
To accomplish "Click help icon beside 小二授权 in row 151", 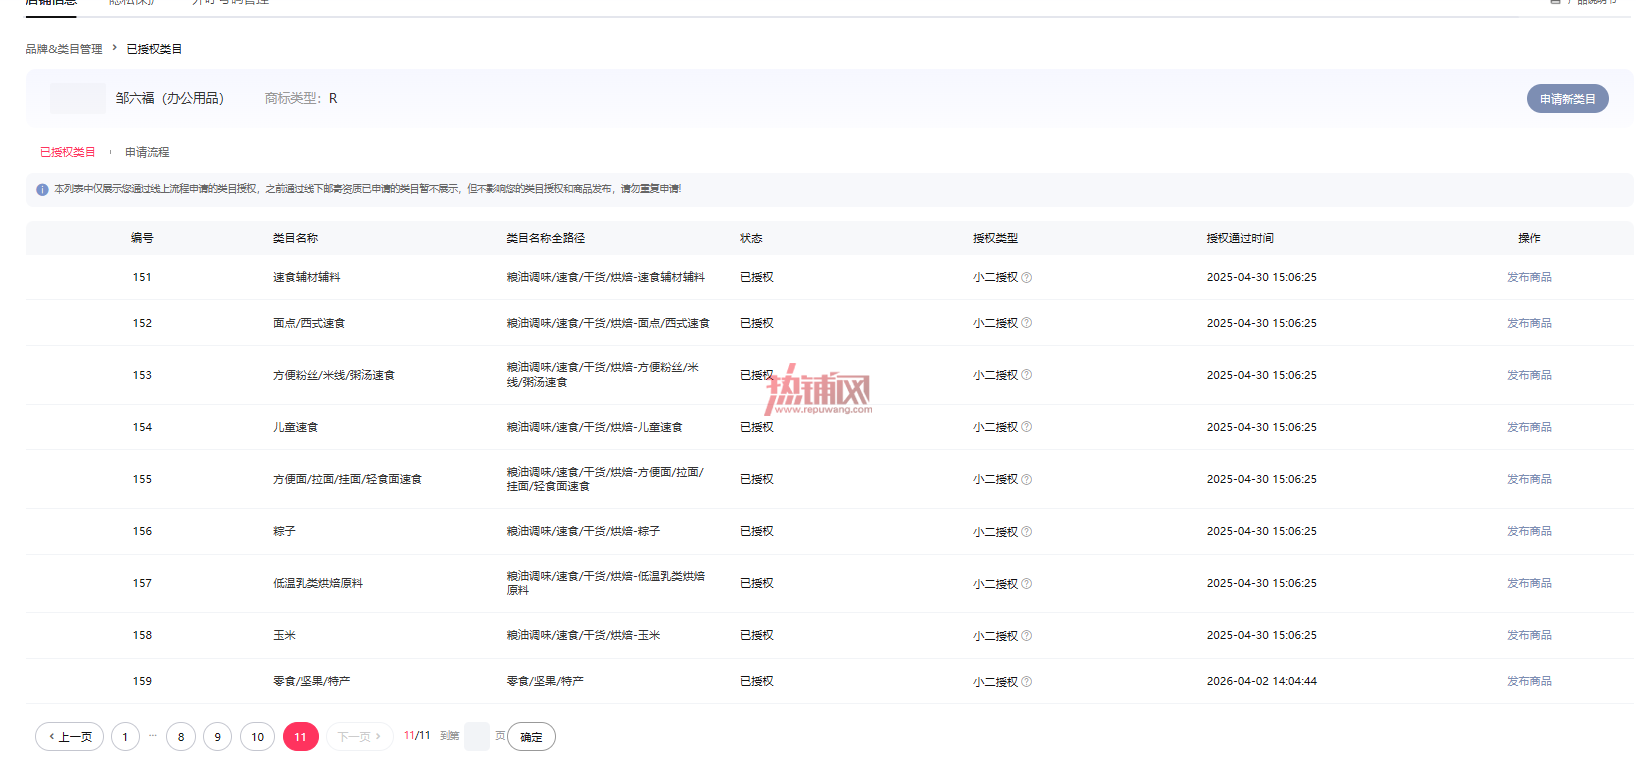I will pyautogui.click(x=1026, y=278).
